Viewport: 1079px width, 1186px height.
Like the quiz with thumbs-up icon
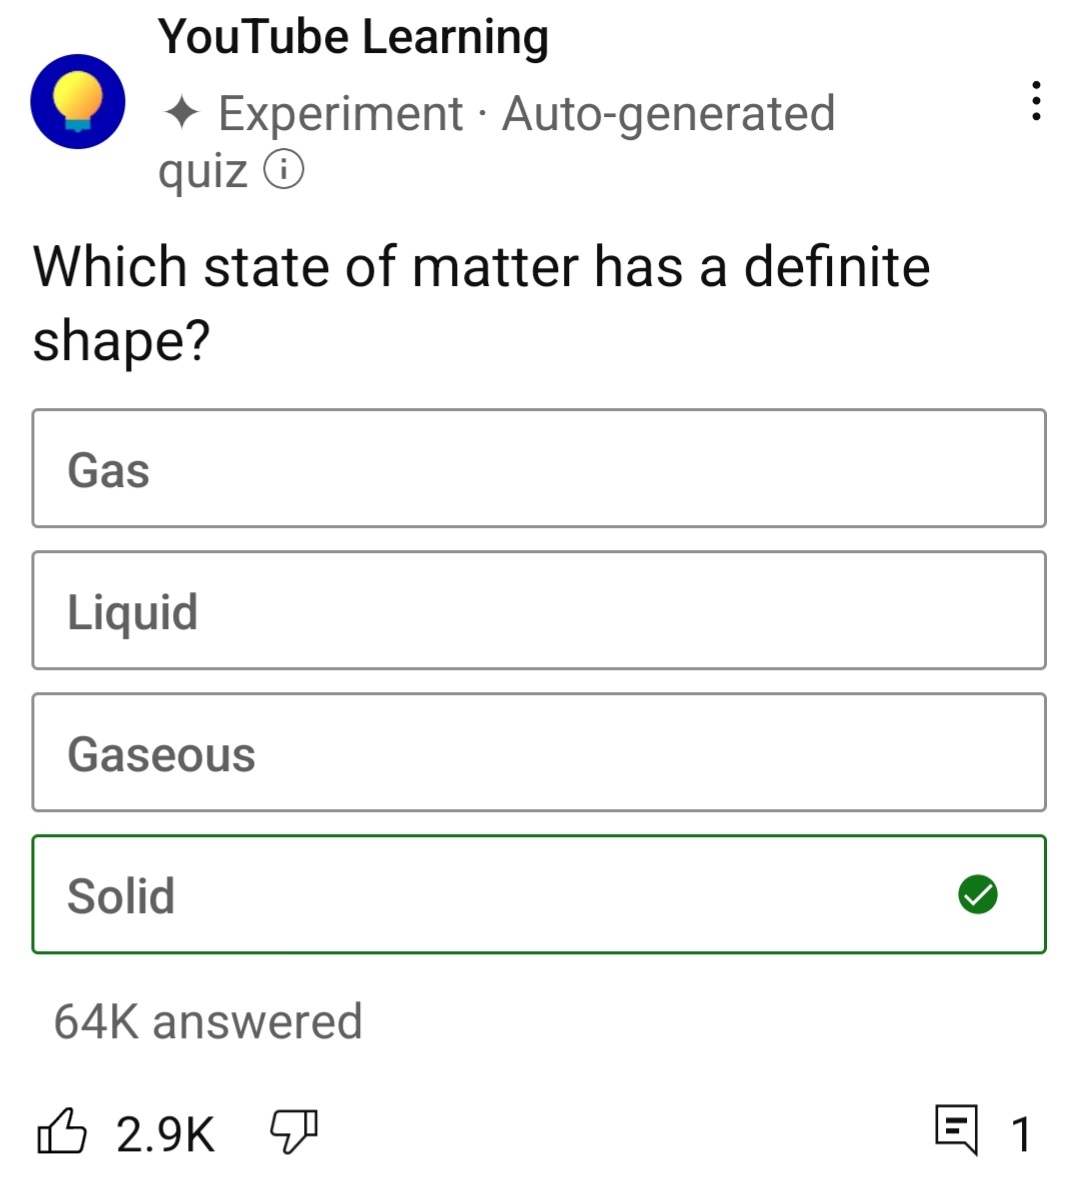click(62, 1132)
